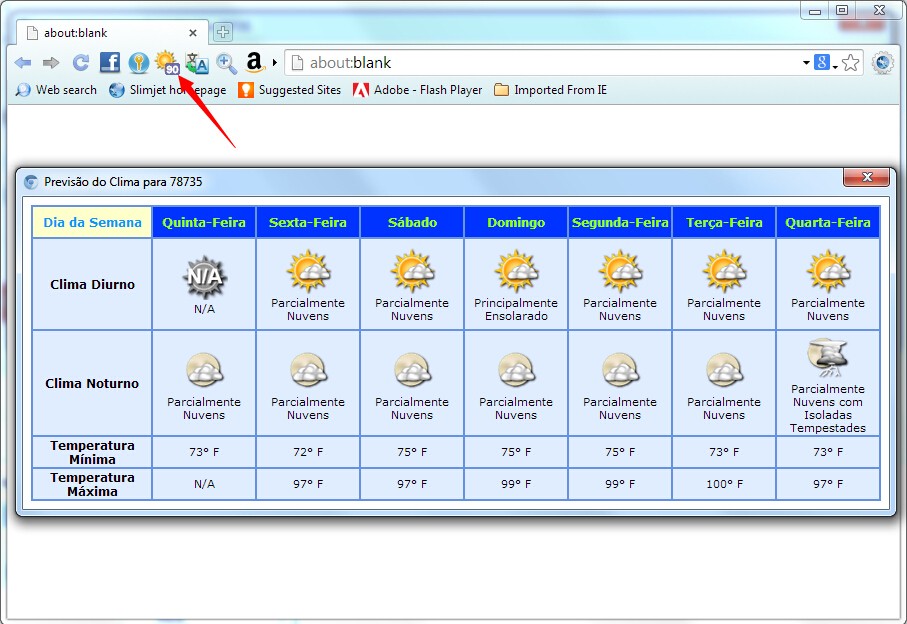Maximize the browser window
Image resolution: width=907 pixels, height=624 pixels.
842,10
